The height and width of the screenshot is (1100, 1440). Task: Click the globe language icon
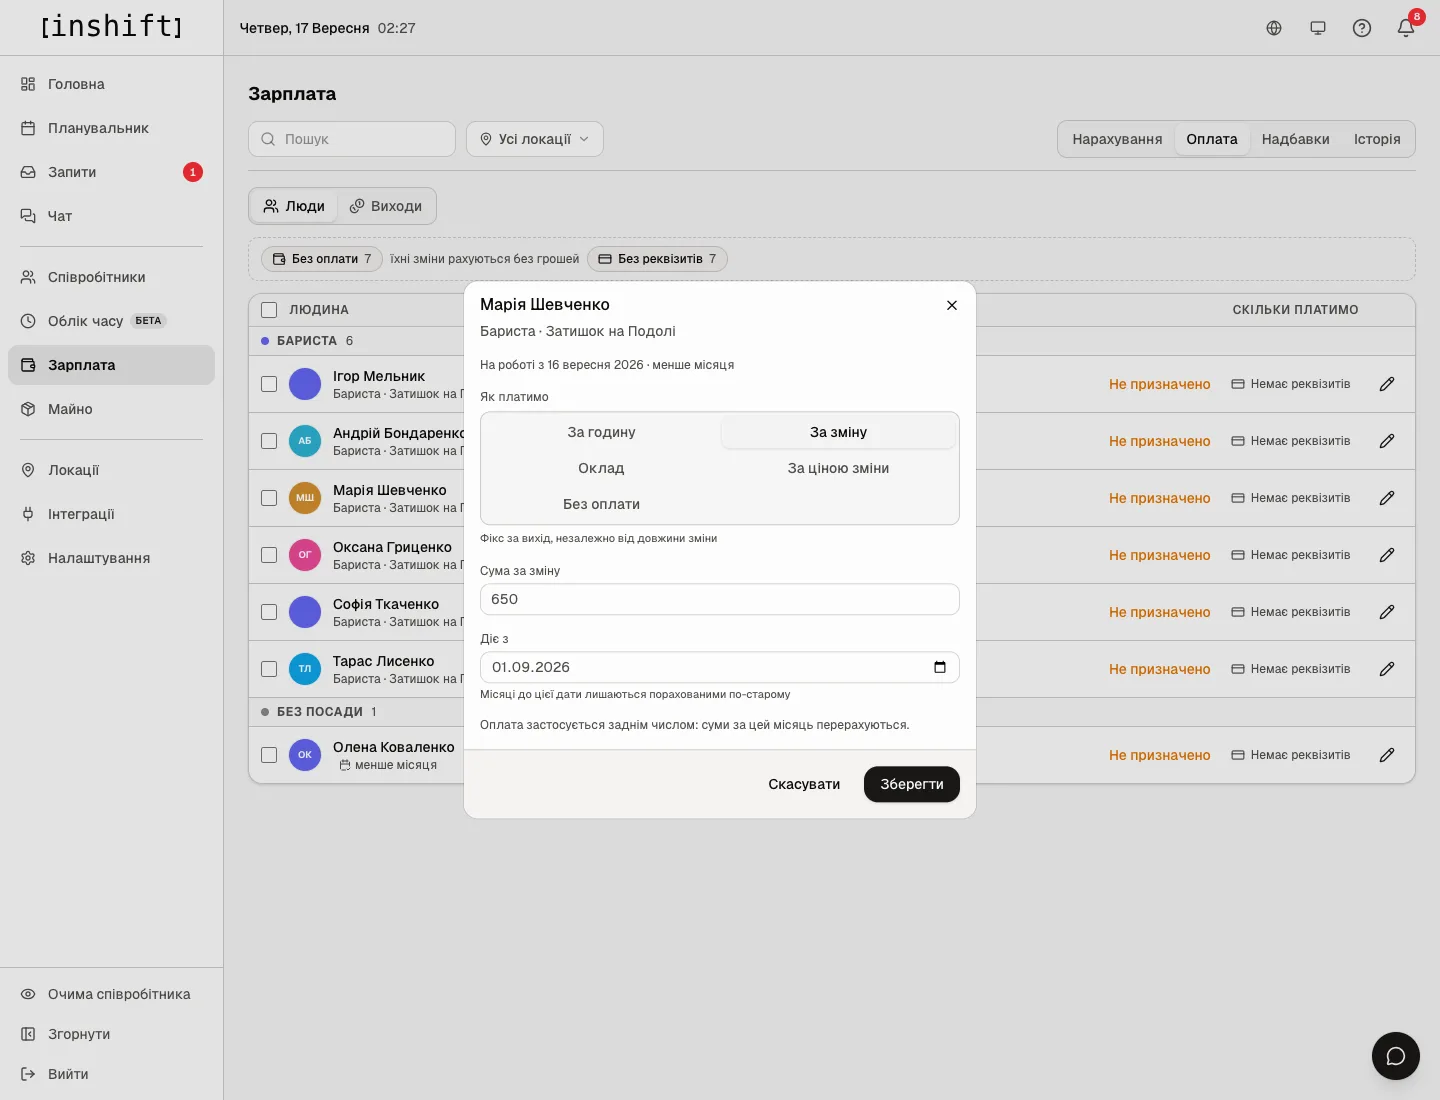click(x=1274, y=28)
